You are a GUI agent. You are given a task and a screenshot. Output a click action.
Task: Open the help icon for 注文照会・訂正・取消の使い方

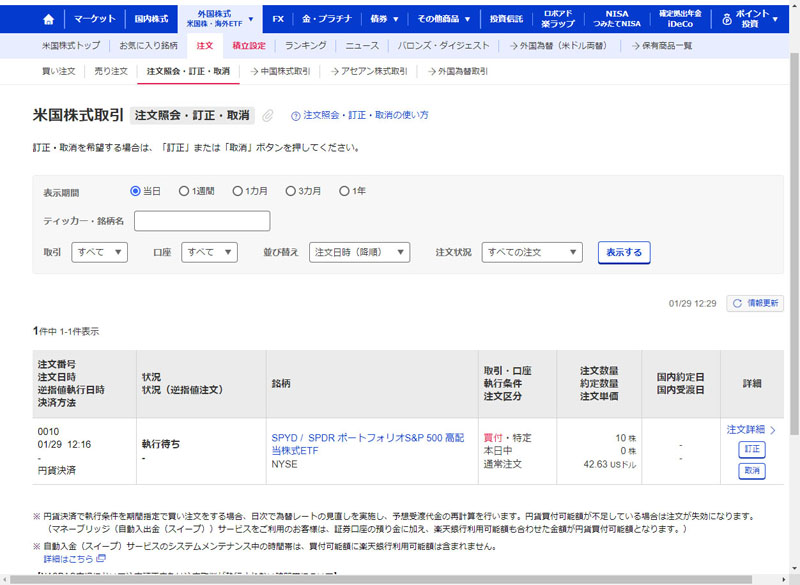296,116
